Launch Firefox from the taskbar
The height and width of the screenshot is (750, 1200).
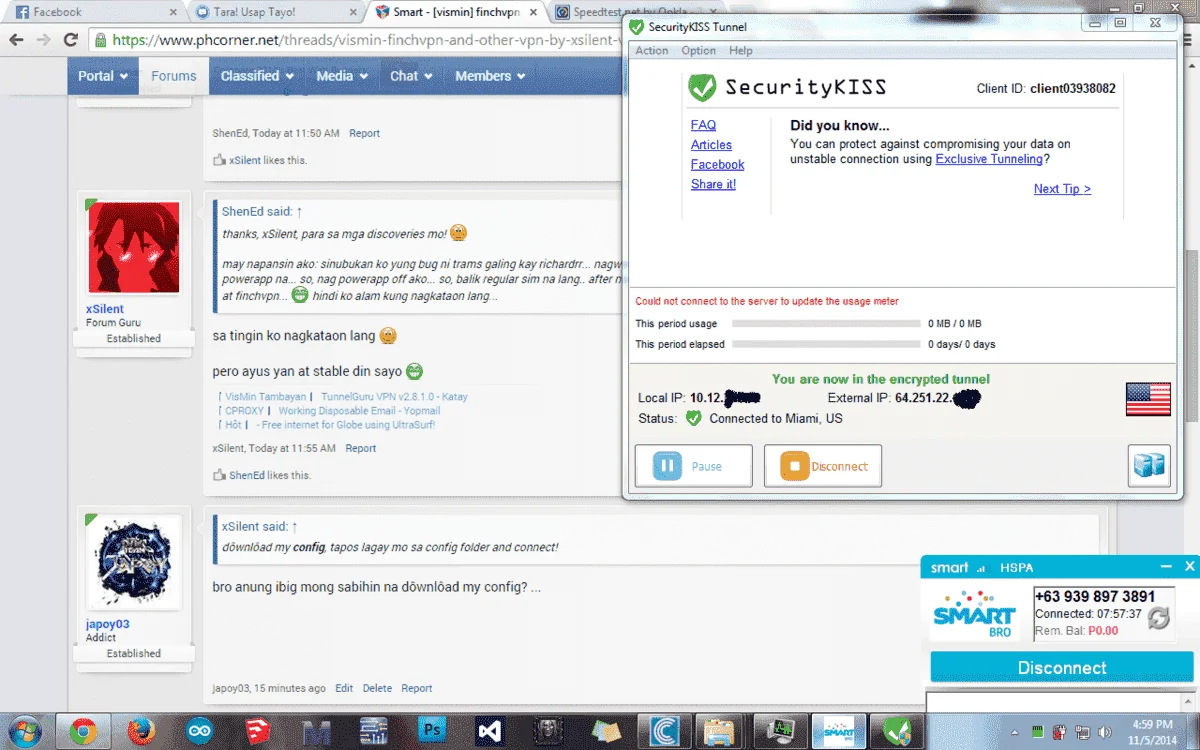click(141, 731)
